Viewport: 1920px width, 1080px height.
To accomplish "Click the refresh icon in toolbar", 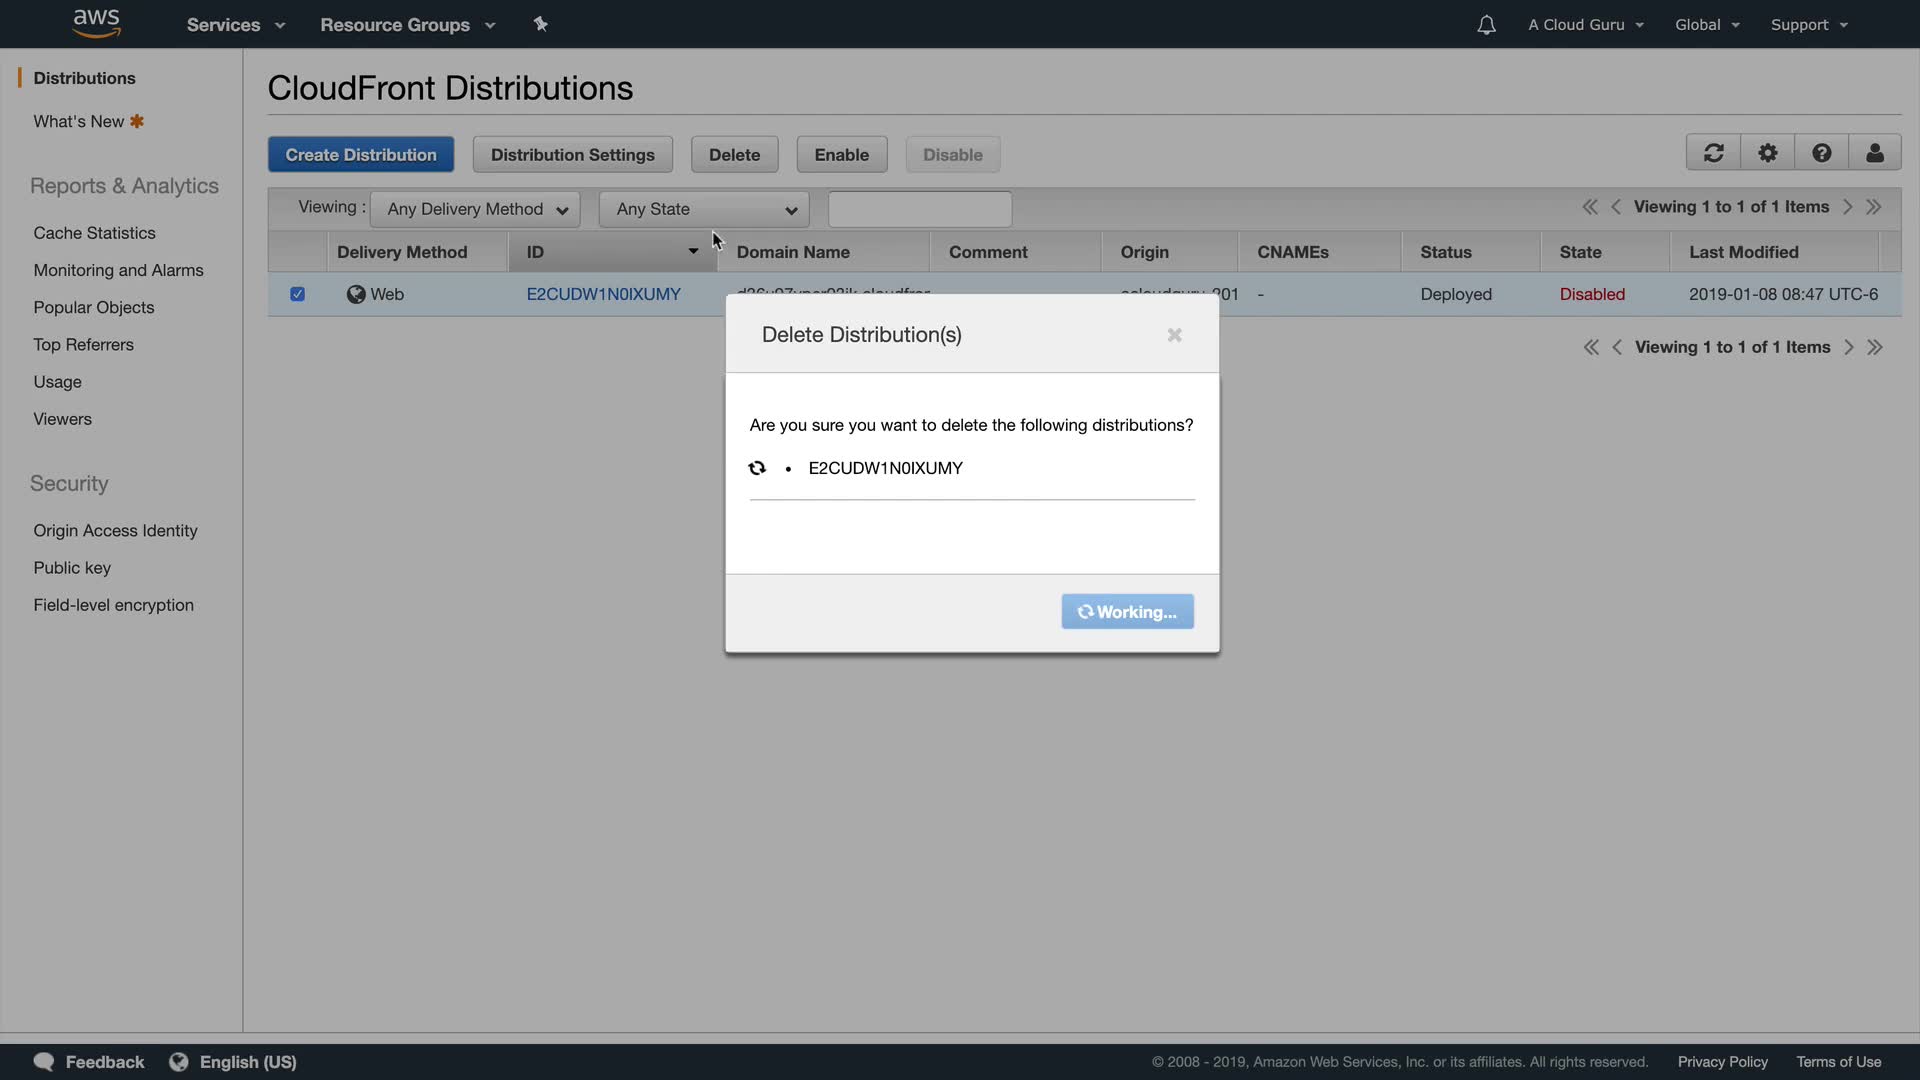I will click(x=1713, y=153).
